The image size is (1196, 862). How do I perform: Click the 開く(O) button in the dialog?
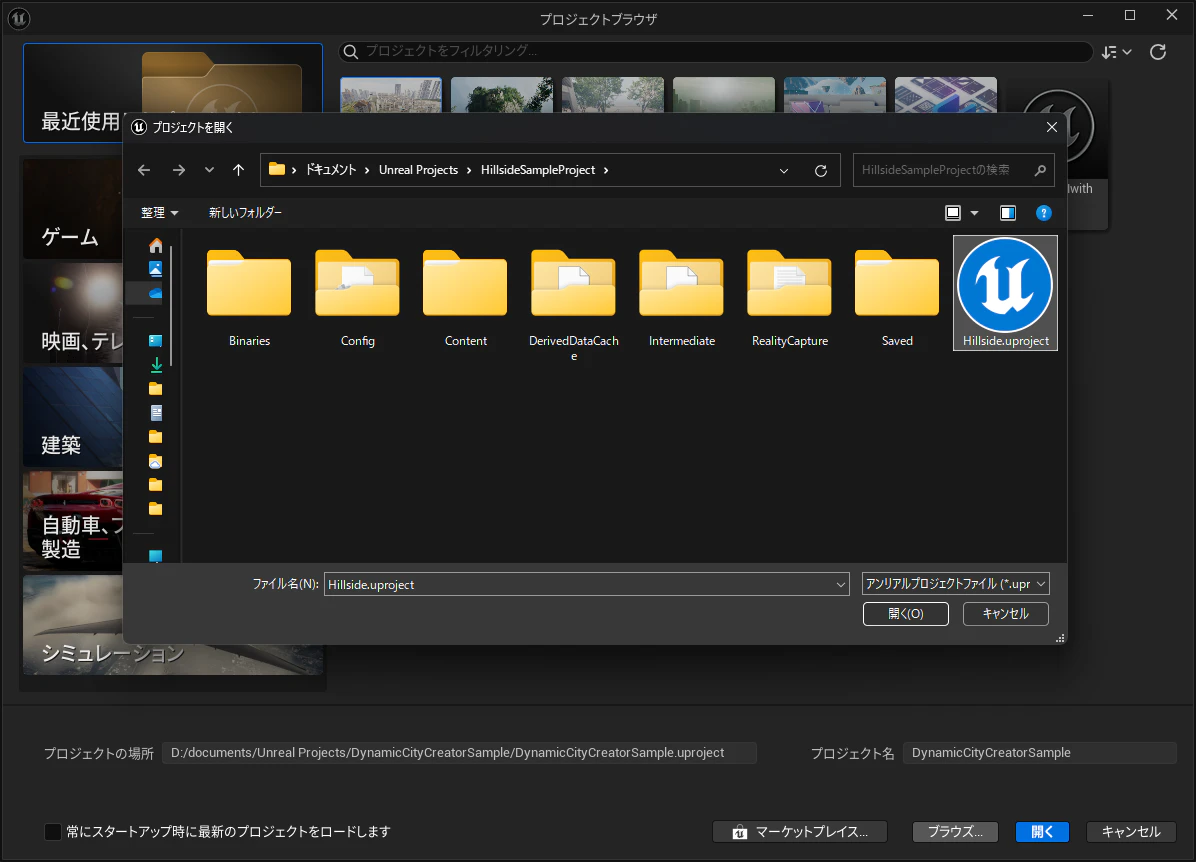[905, 614]
